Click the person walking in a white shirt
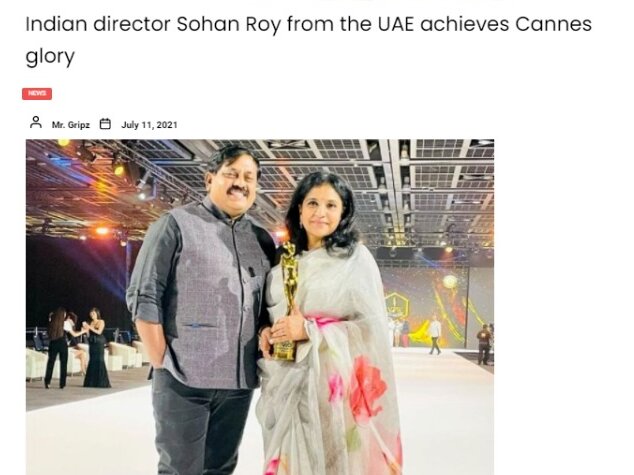This screenshot has width=634, height=475. [435, 335]
